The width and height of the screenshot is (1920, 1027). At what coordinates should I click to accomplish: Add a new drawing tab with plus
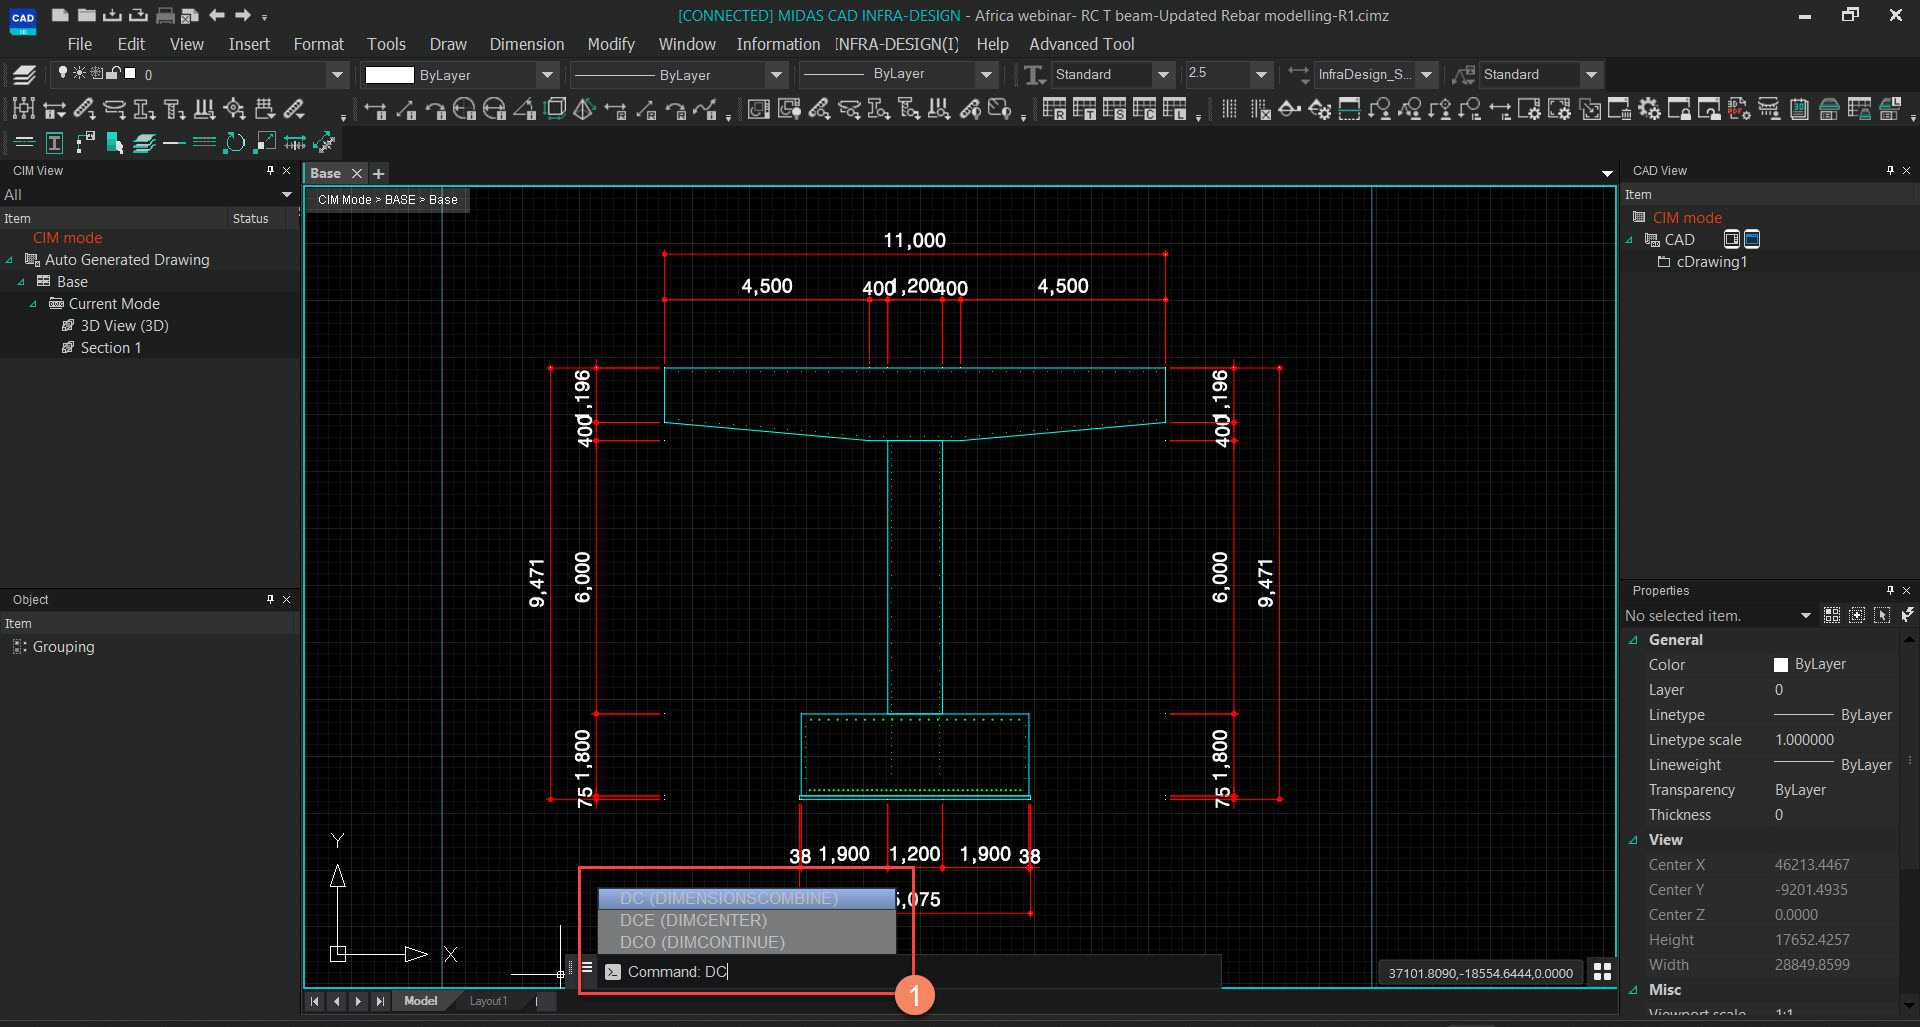(379, 174)
